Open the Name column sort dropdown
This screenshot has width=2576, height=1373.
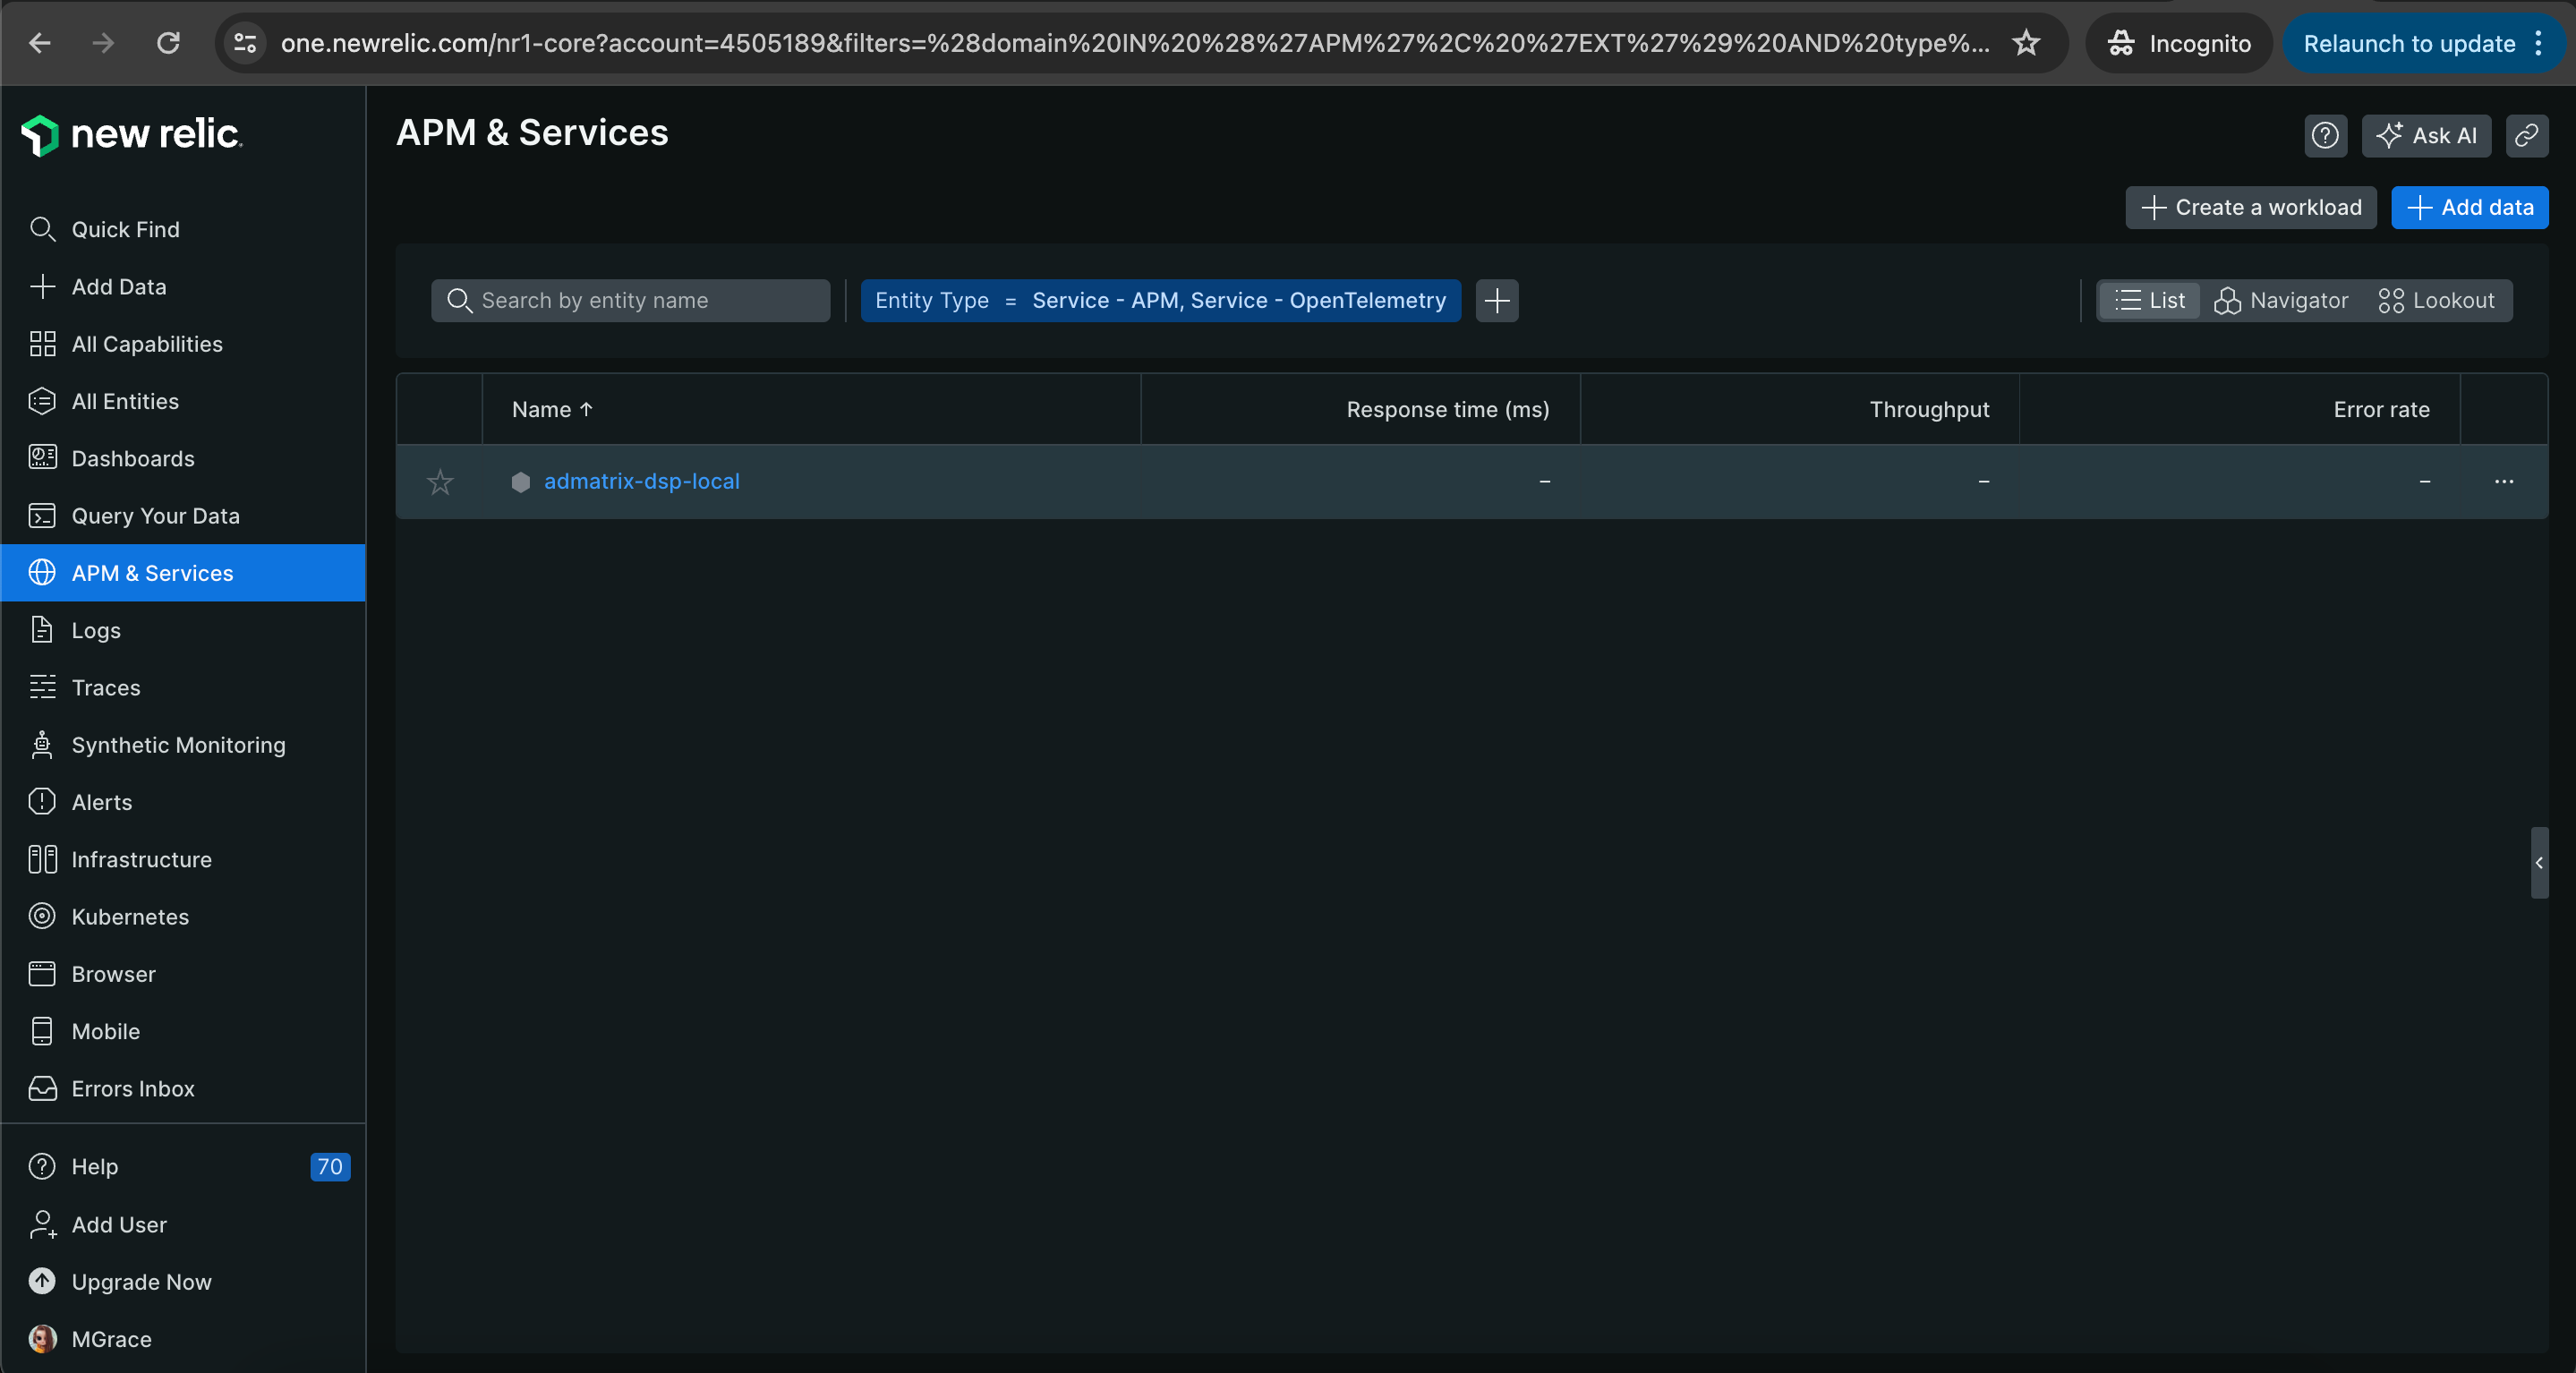pyautogui.click(x=554, y=409)
